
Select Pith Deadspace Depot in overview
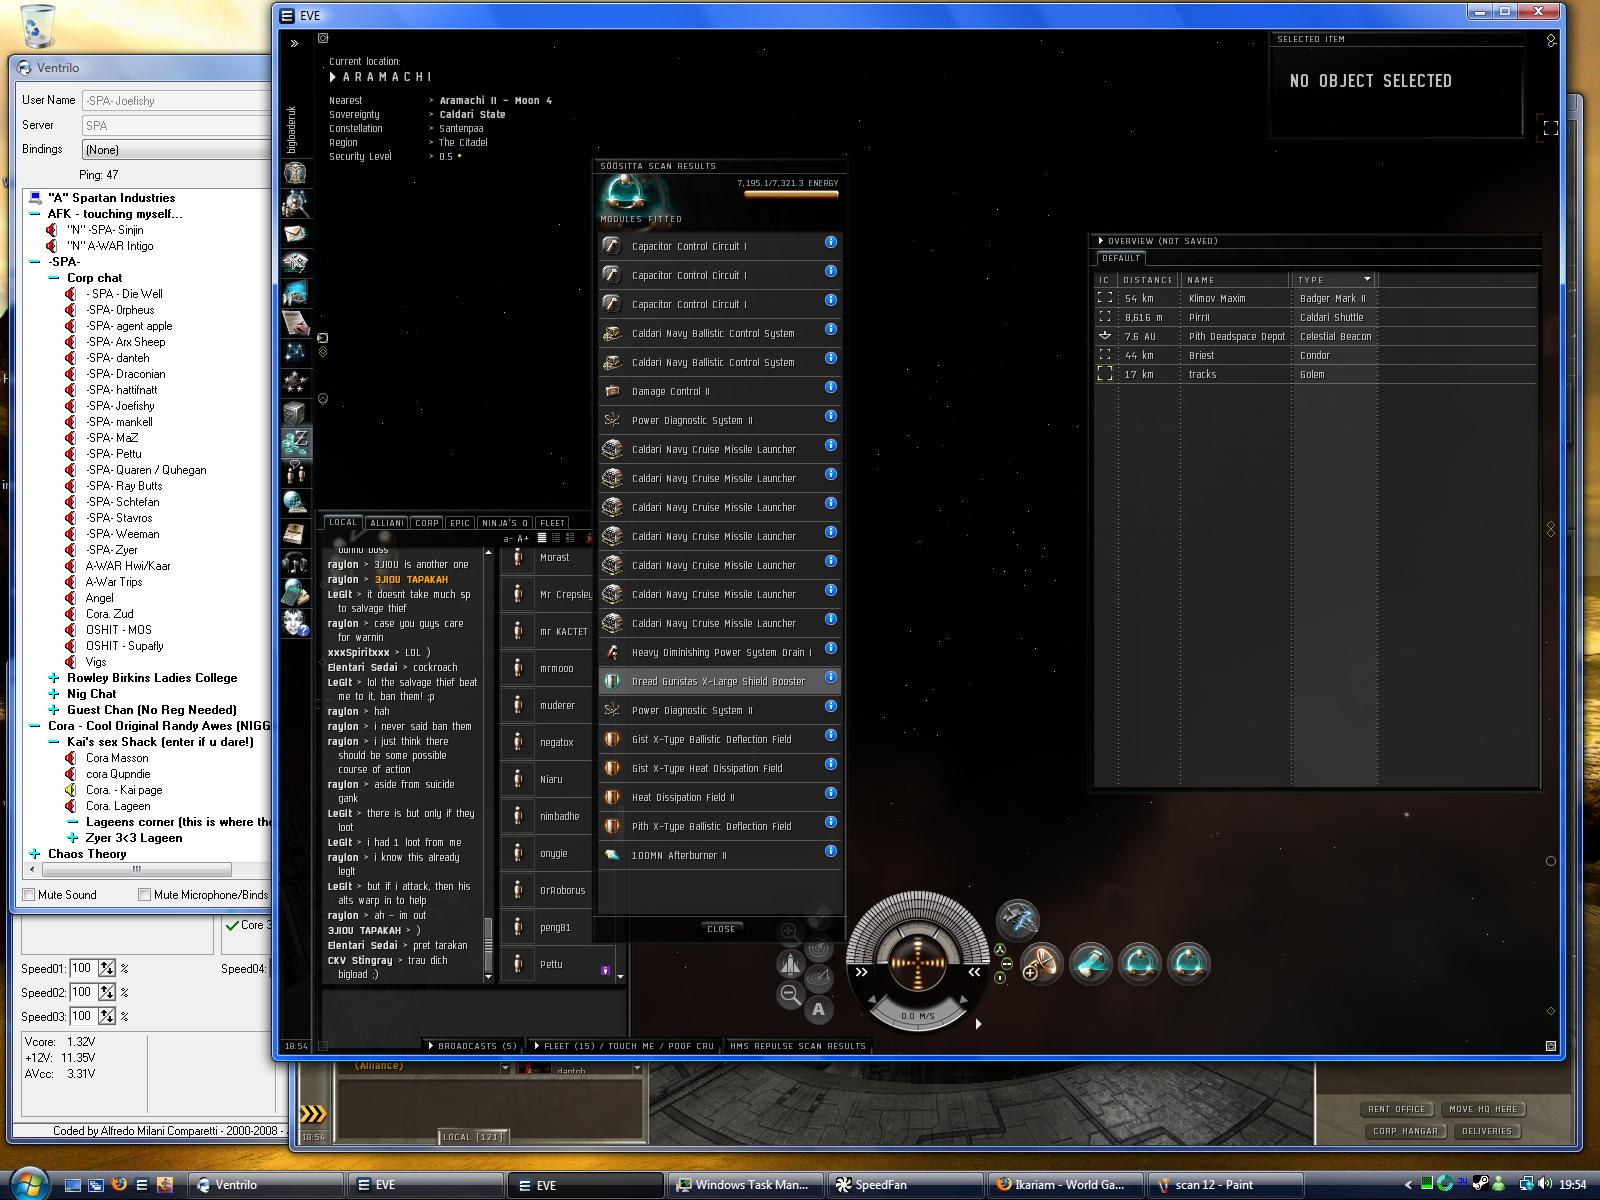pos(1315,336)
